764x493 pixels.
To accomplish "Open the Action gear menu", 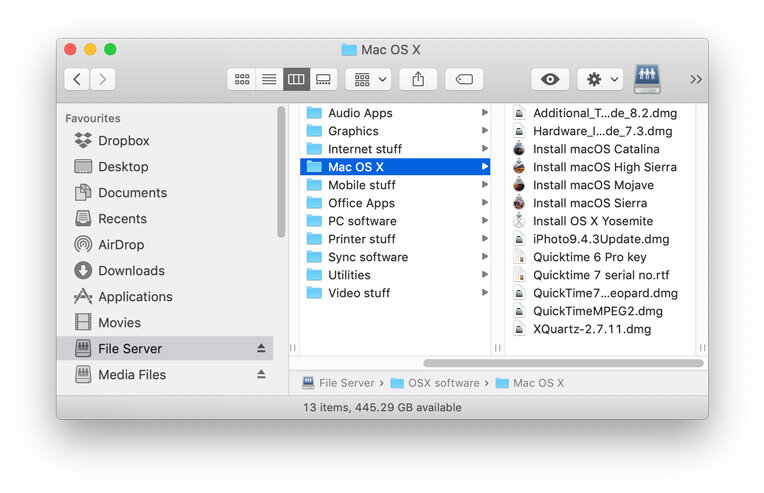I will pos(600,79).
